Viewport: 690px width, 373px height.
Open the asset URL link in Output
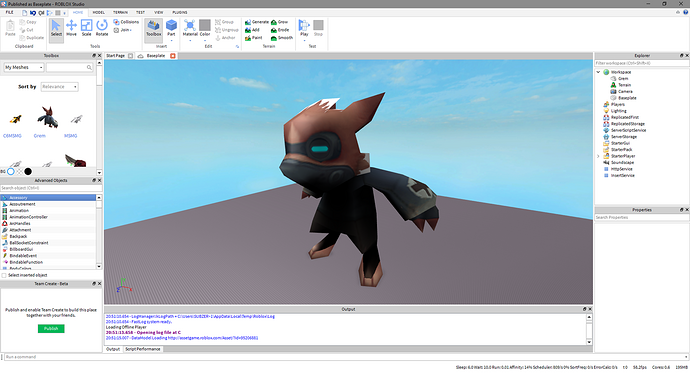tap(213, 338)
